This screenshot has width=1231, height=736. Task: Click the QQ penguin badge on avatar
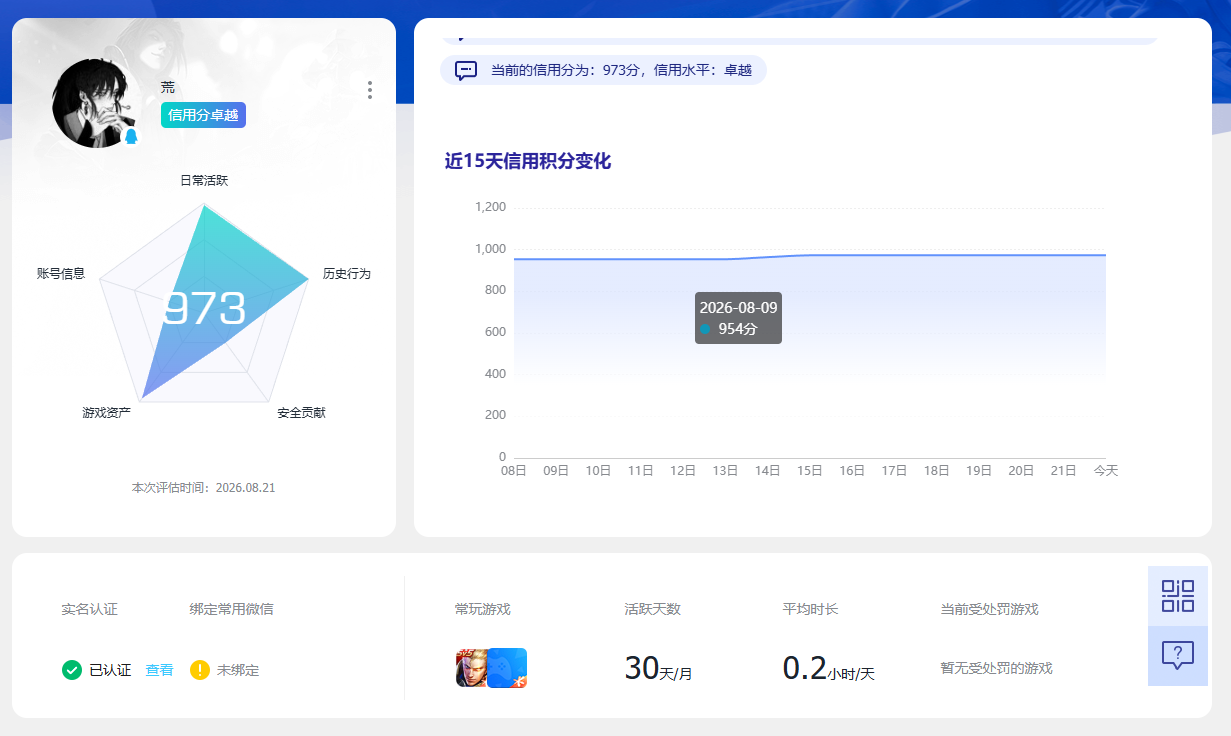[130, 136]
